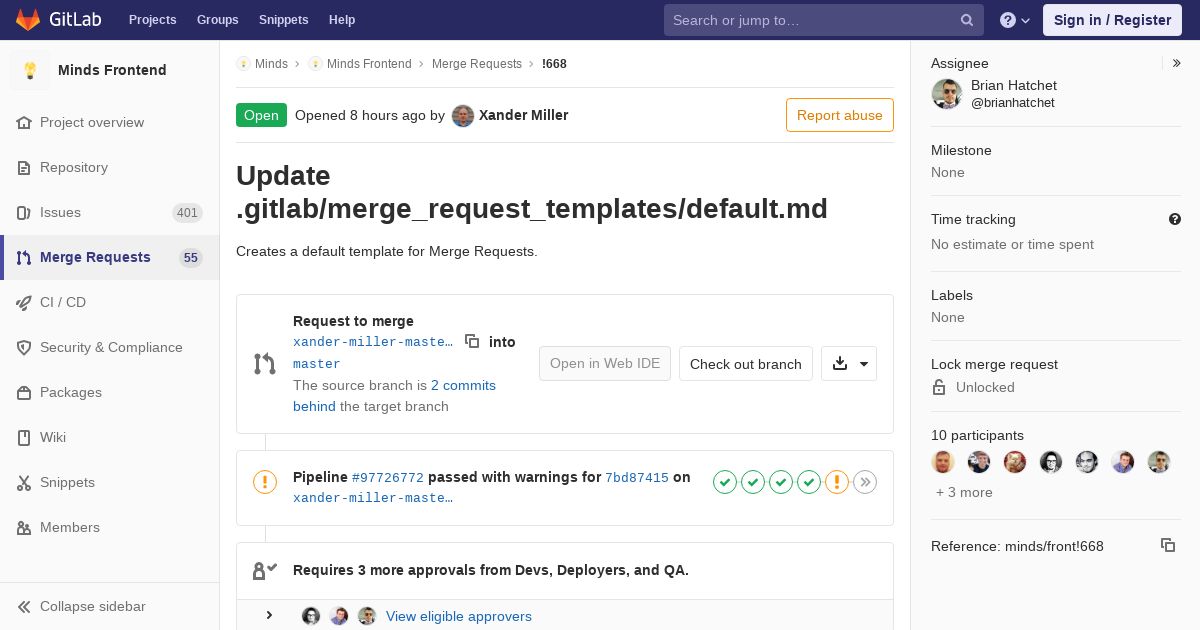Image resolution: width=1200 pixels, height=630 pixels.
Task: Open the Help link in navbar
Action: coord(342,20)
